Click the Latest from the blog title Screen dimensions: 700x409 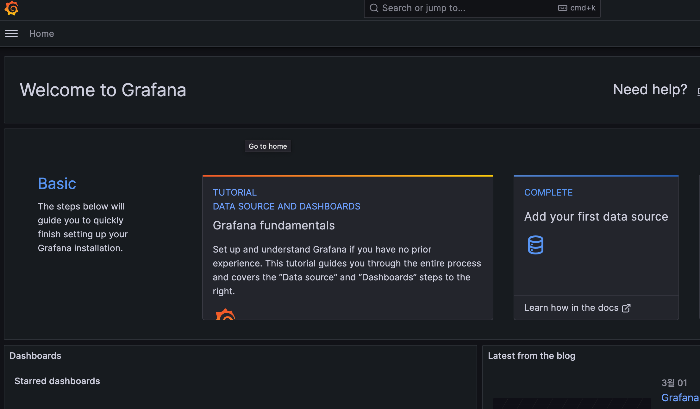pos(532,356)
